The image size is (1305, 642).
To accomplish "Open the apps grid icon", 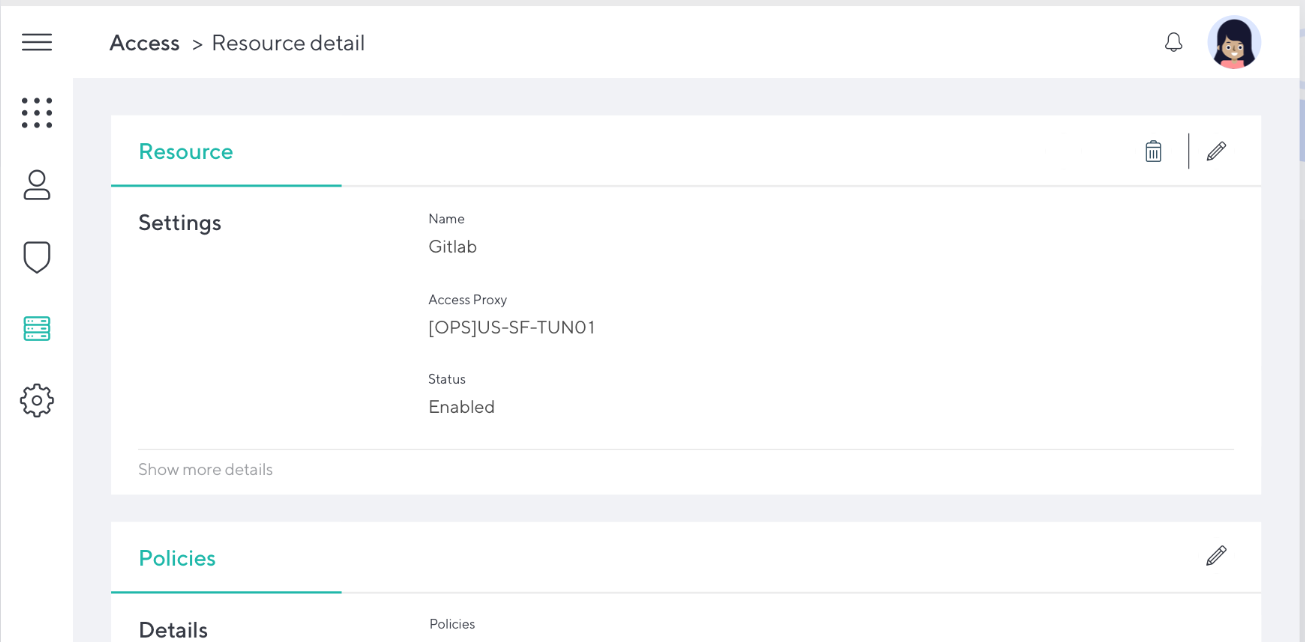I will coord(37,113).
